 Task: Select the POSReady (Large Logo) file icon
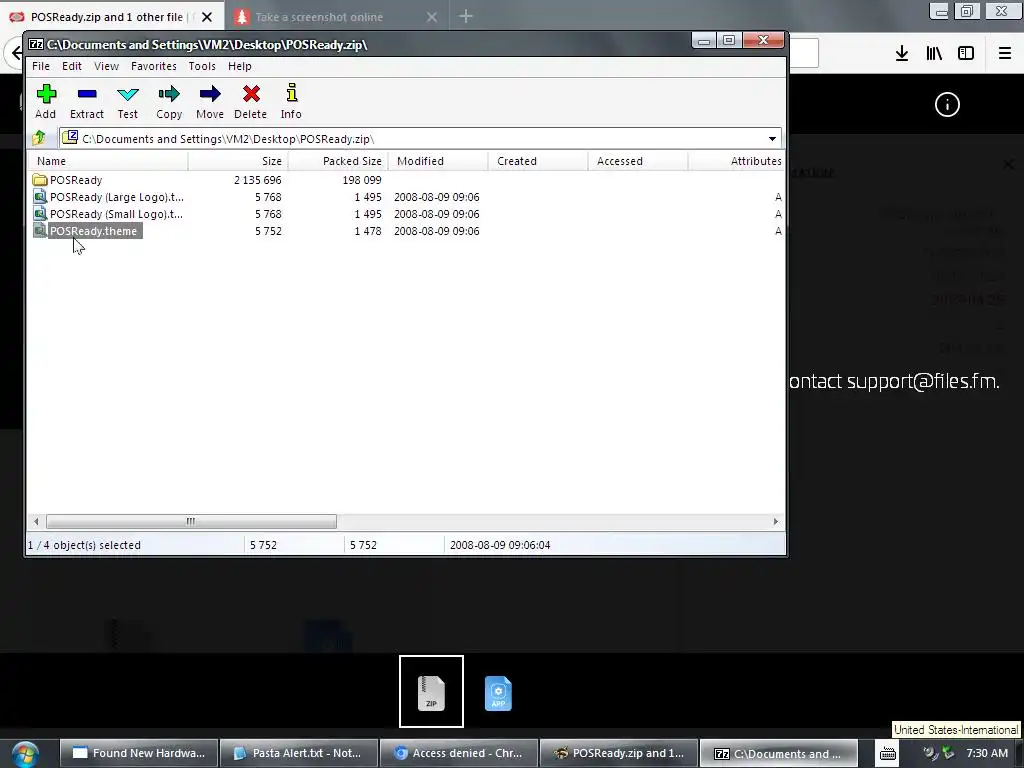40,197
